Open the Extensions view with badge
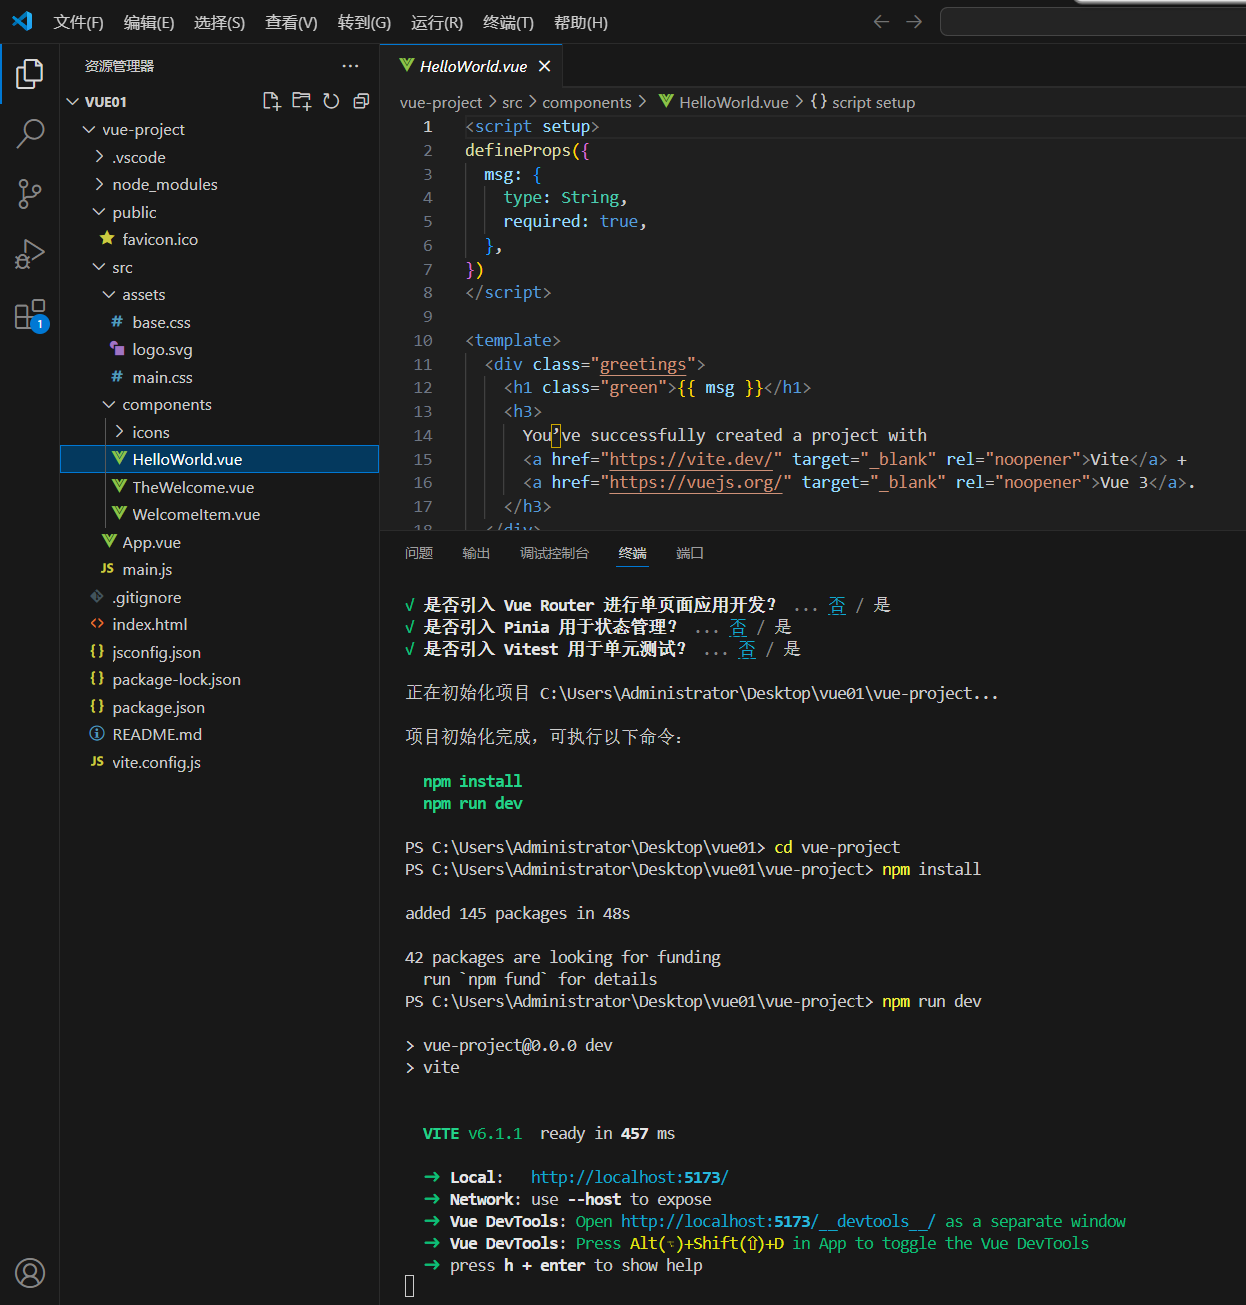This screenshot has height=1305, width=1246. pos(30,315)
